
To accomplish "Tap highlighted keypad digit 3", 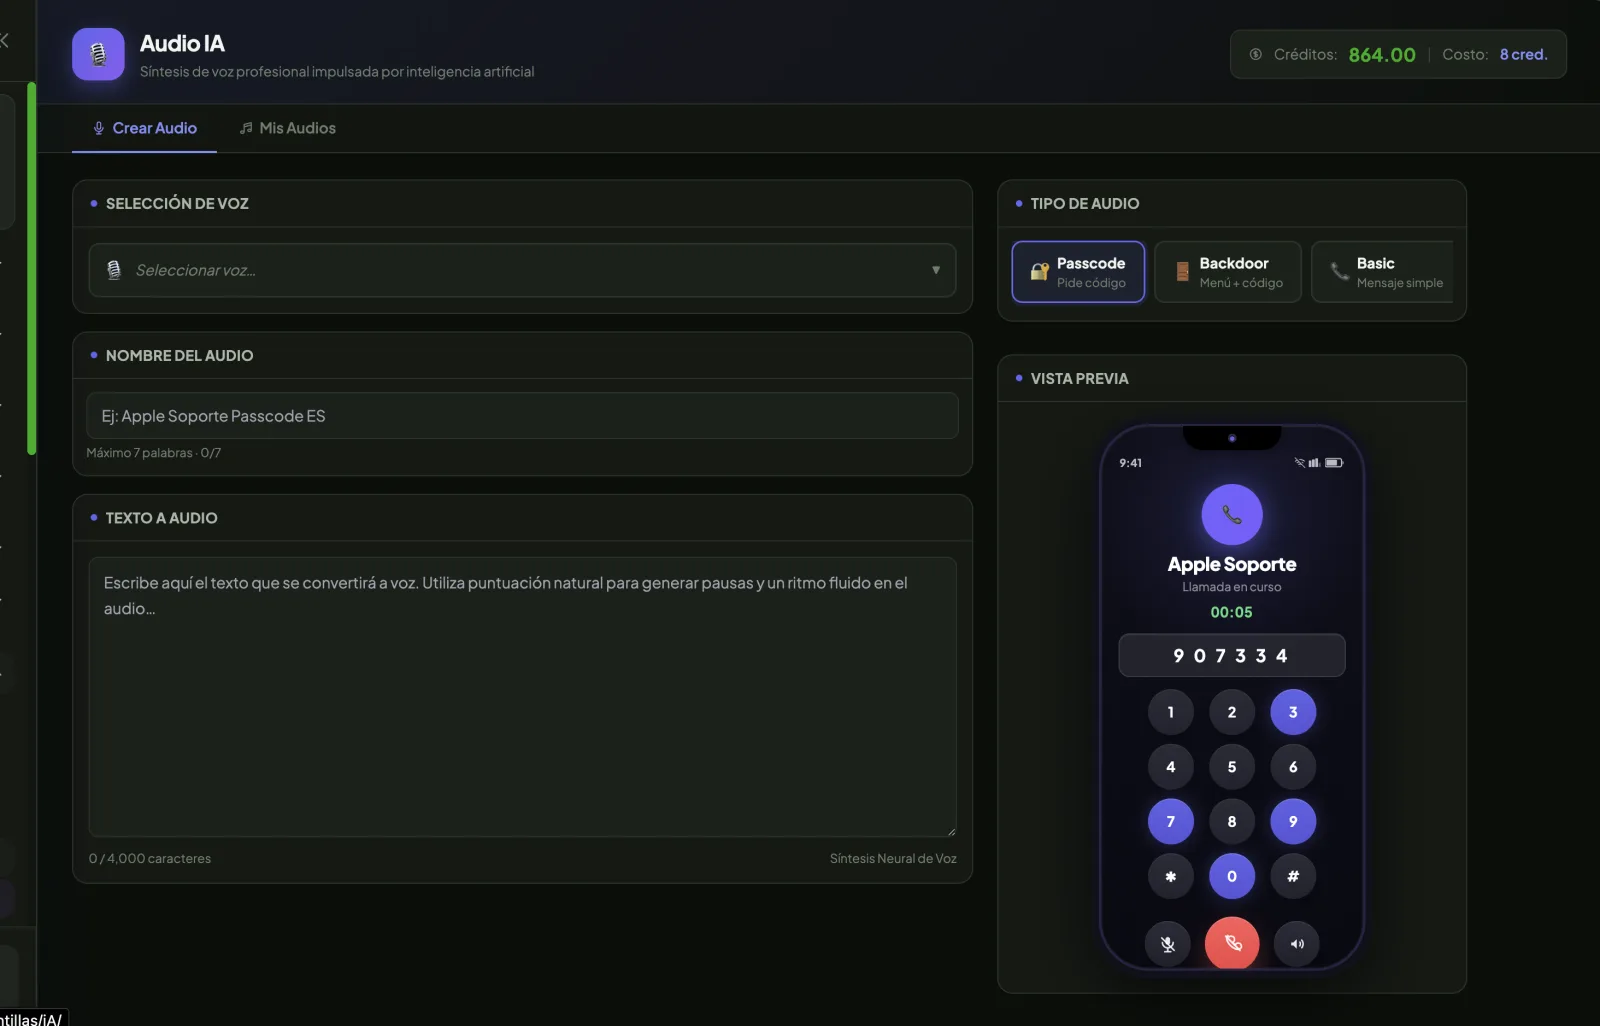I will pyautogui.click(x=1293, y=712).
